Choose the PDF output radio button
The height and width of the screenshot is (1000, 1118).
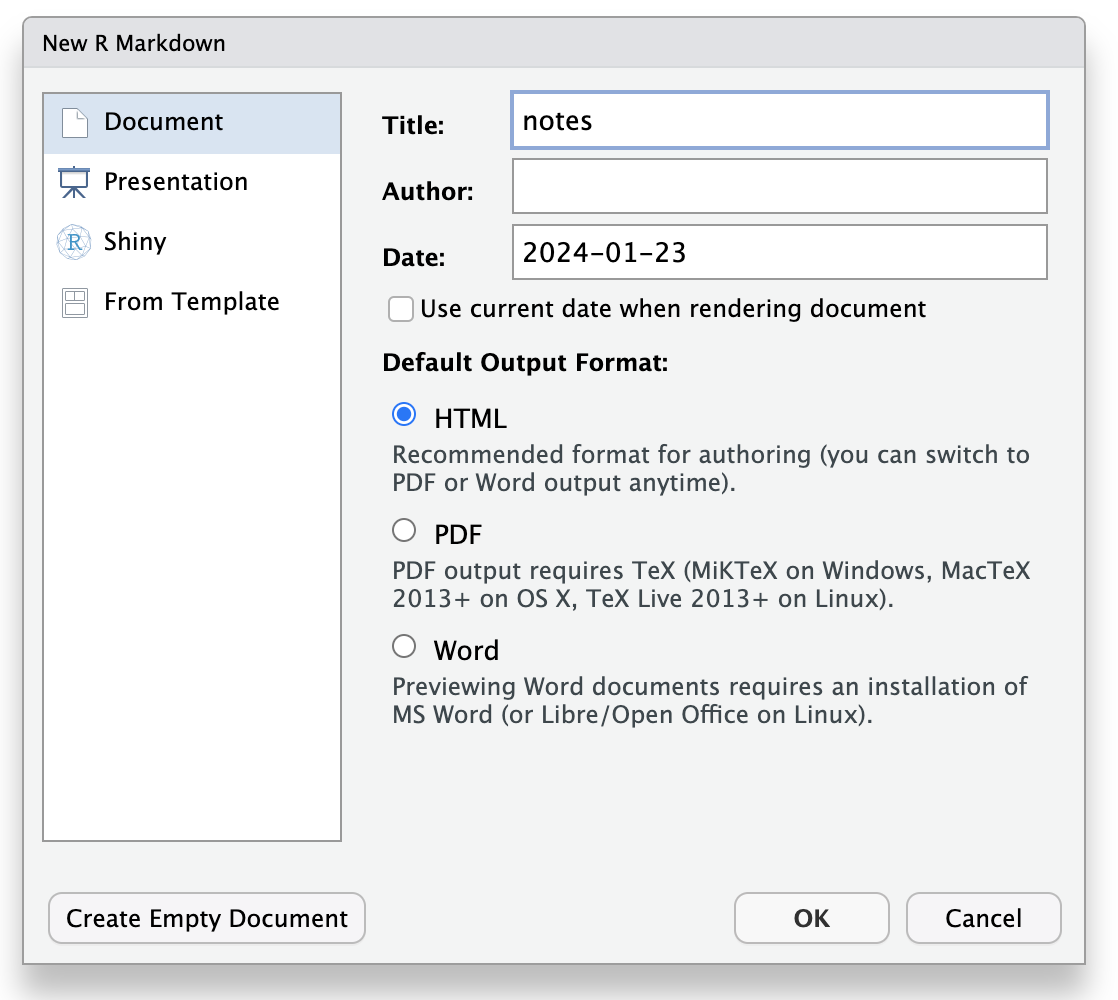pos(404,530)
